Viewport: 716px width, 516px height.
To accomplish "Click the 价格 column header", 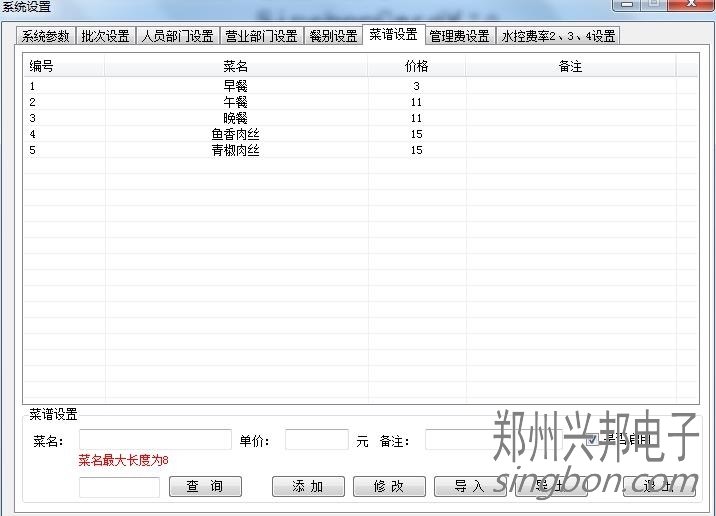I will pos(416,66).
